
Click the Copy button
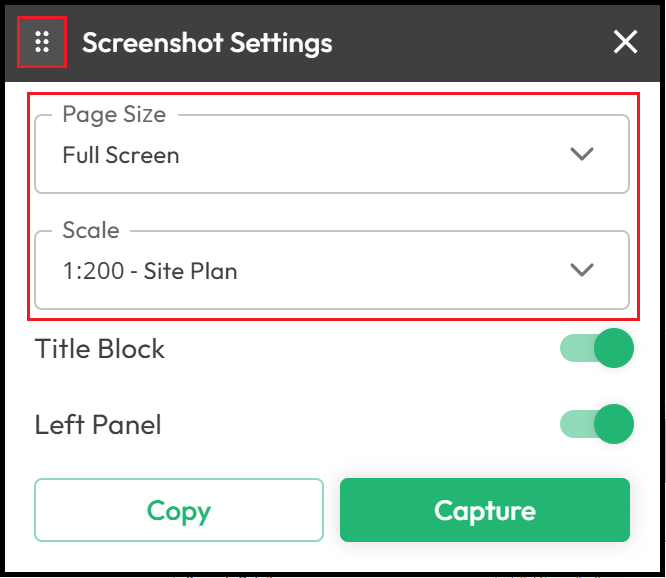click(x=179, y=510)
